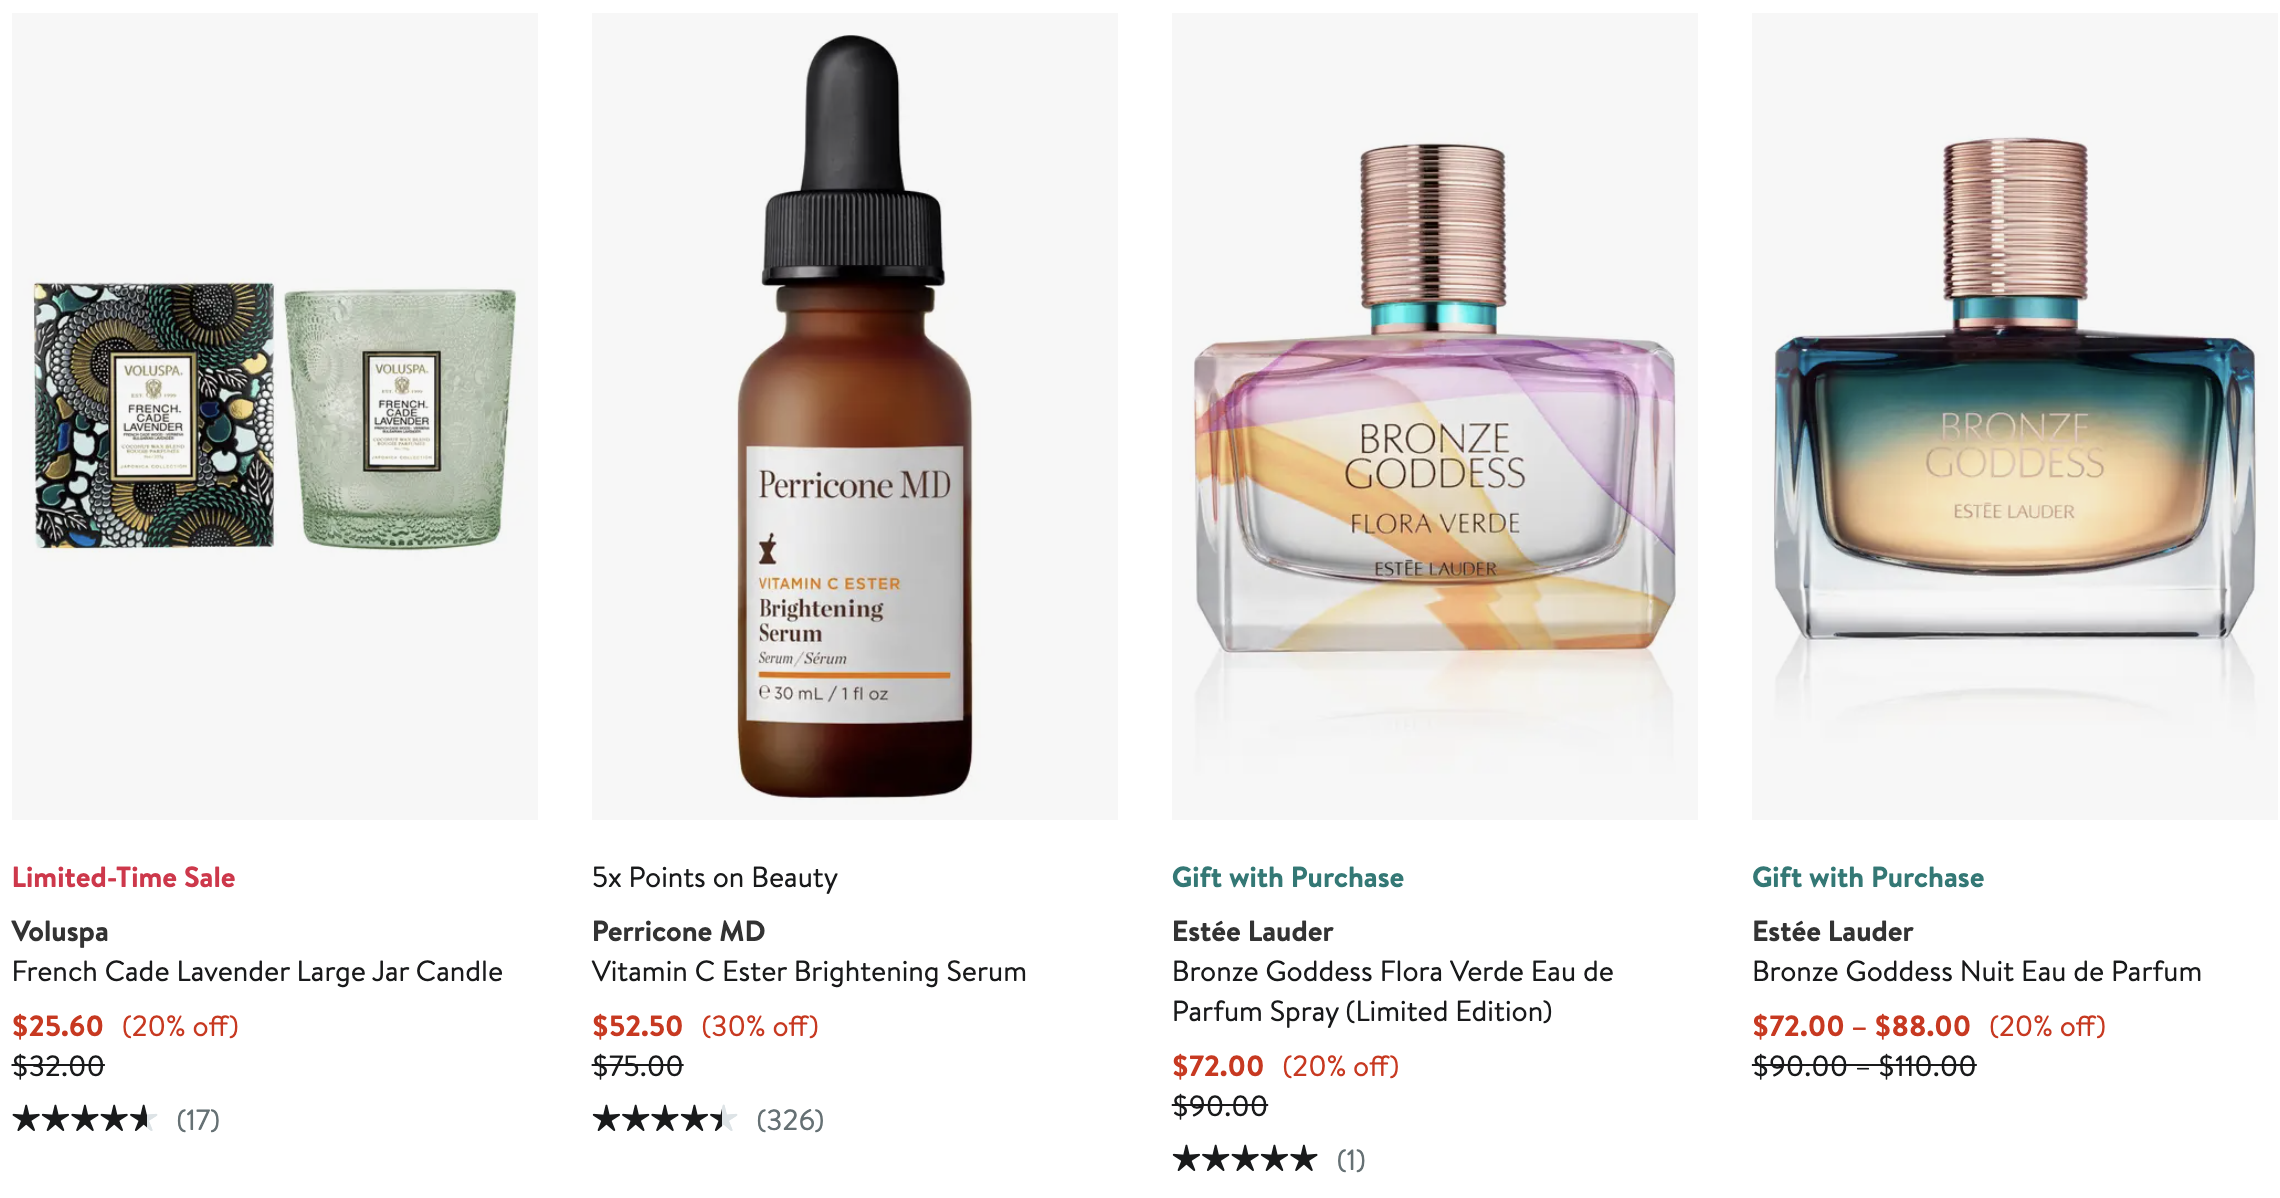2280x1198 pixels.
Task: Click the $72.00 – $88.00 price range
Action: pyautogui.click(x=1861, y=1026)
